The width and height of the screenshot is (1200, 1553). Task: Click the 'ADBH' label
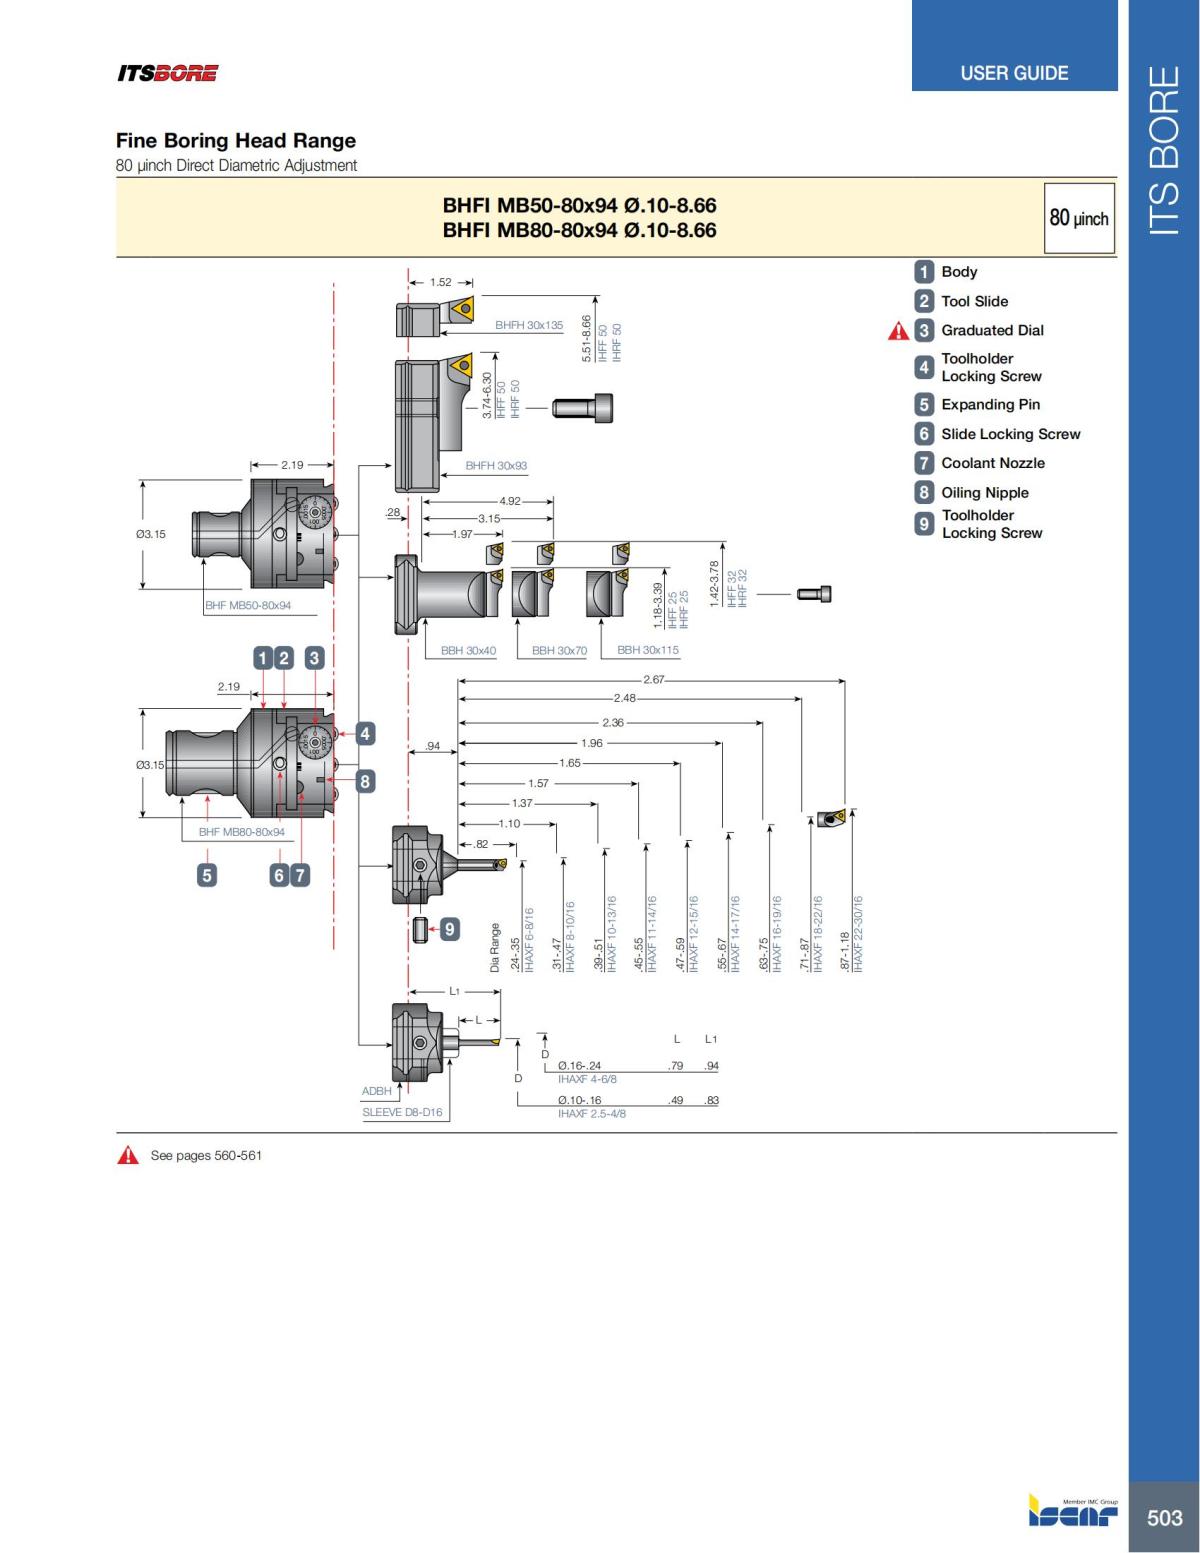coord(377,1091)
